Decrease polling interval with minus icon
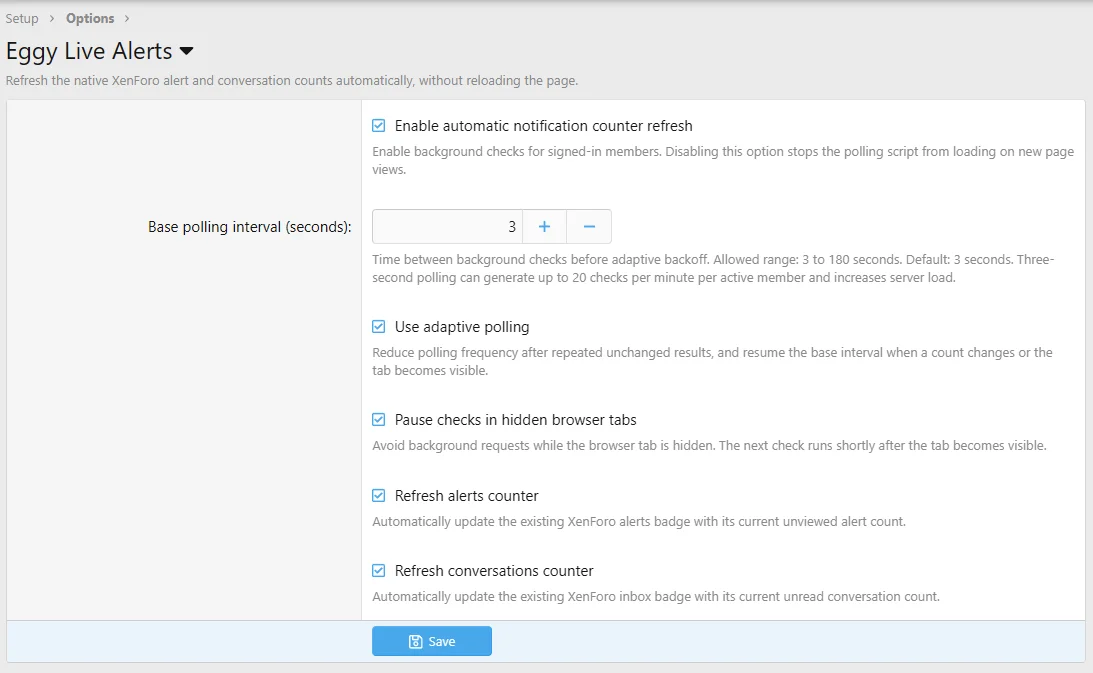The width and height of the screenshot is (1093, 673). coord(589,227)
